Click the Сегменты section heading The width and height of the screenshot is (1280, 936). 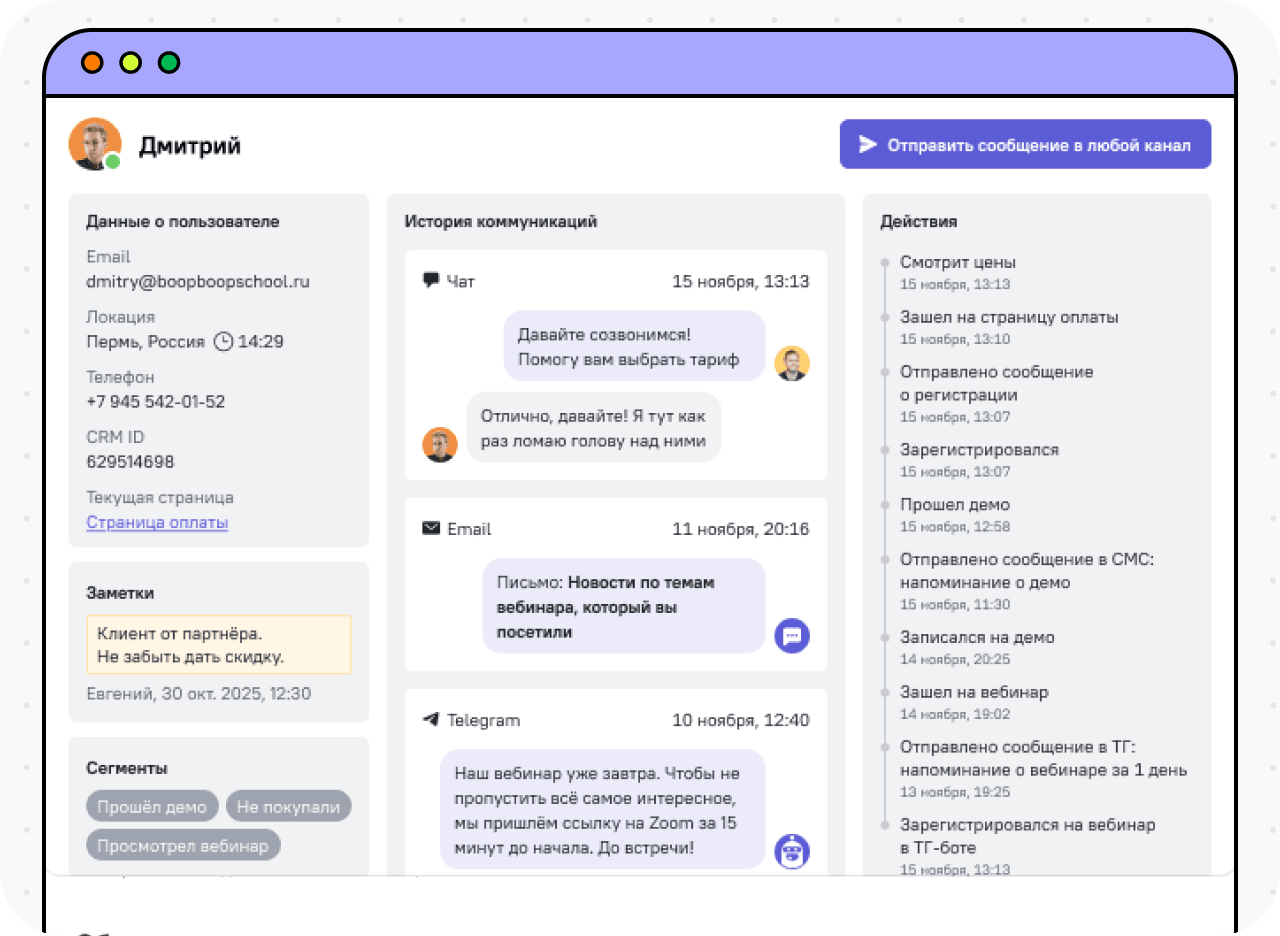click(x=127, y=768)
